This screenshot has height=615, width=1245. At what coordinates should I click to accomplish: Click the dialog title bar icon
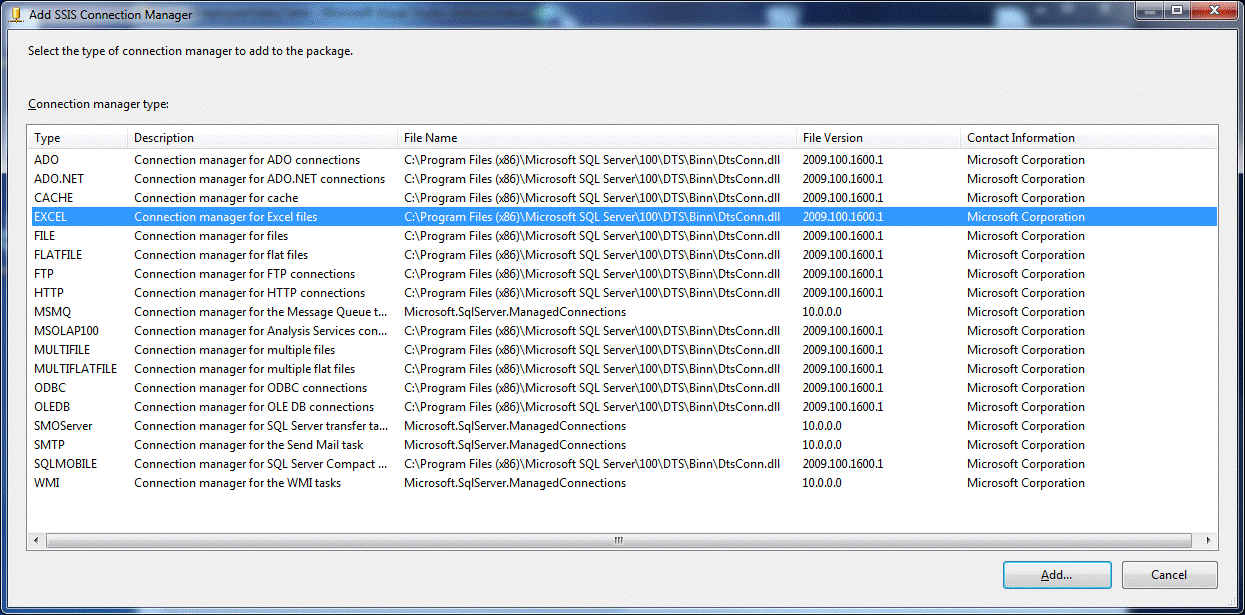[x=16, y=15]
